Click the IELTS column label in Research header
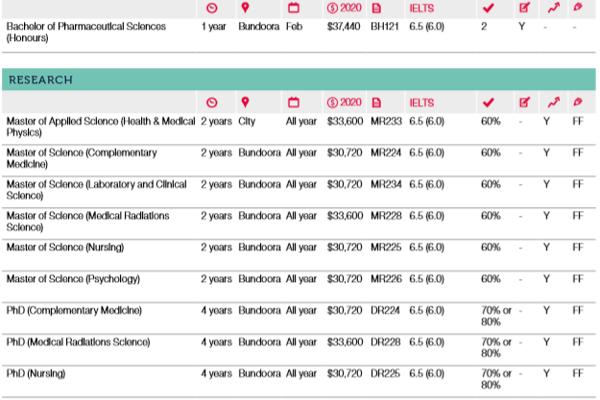Viewport: 600px width, 400px height. [x=421, y=102]
